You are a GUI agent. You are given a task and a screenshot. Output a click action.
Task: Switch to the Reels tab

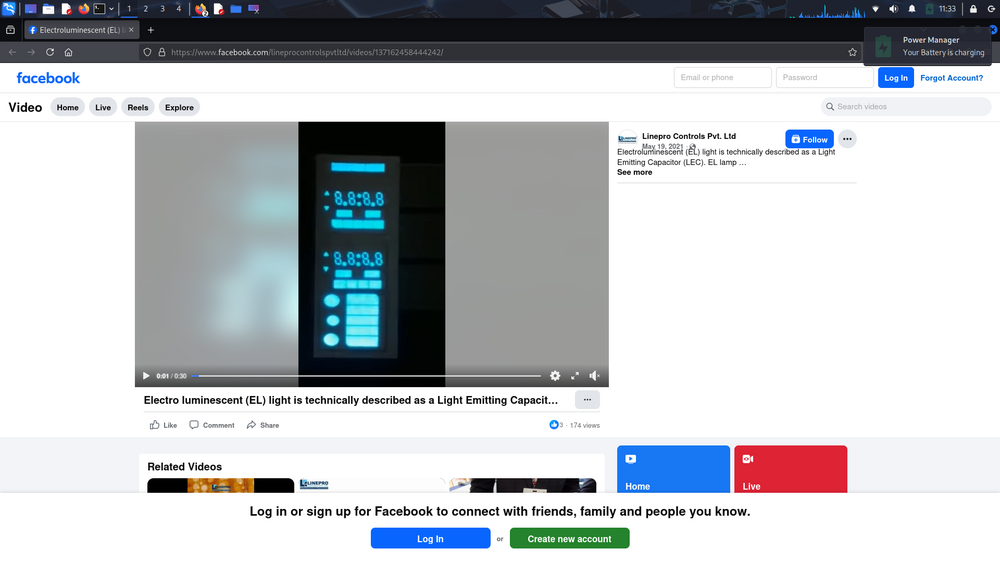click(137, 107)
